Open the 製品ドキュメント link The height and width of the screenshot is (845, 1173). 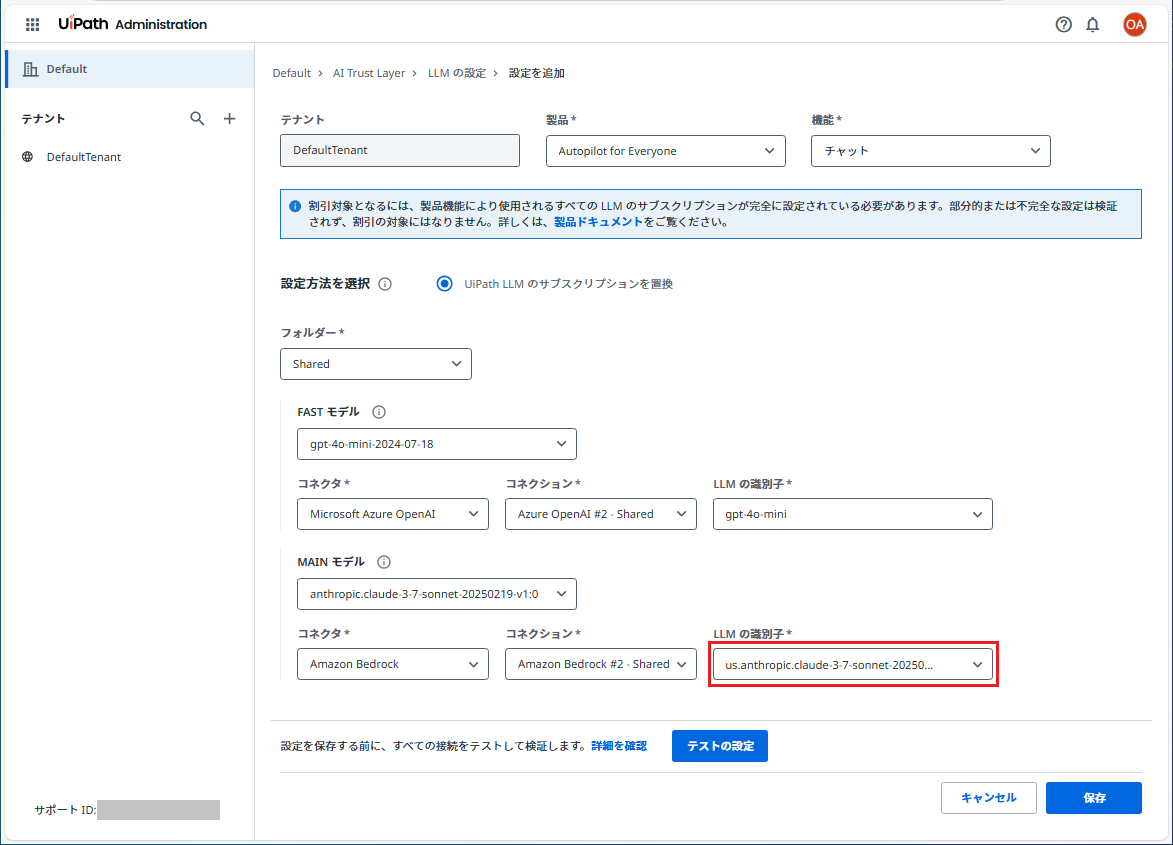(598, 222)
